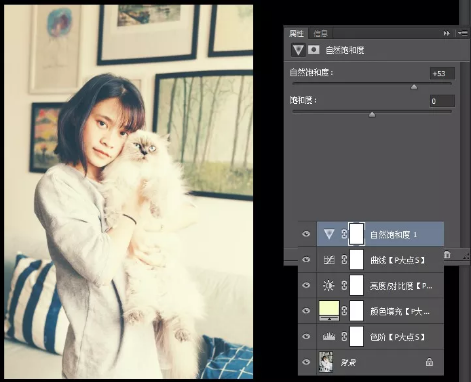The height and width of the screenshot is (382, 471).
Task: Hide the 曲线 layer
Action: (x=306, y=259)
